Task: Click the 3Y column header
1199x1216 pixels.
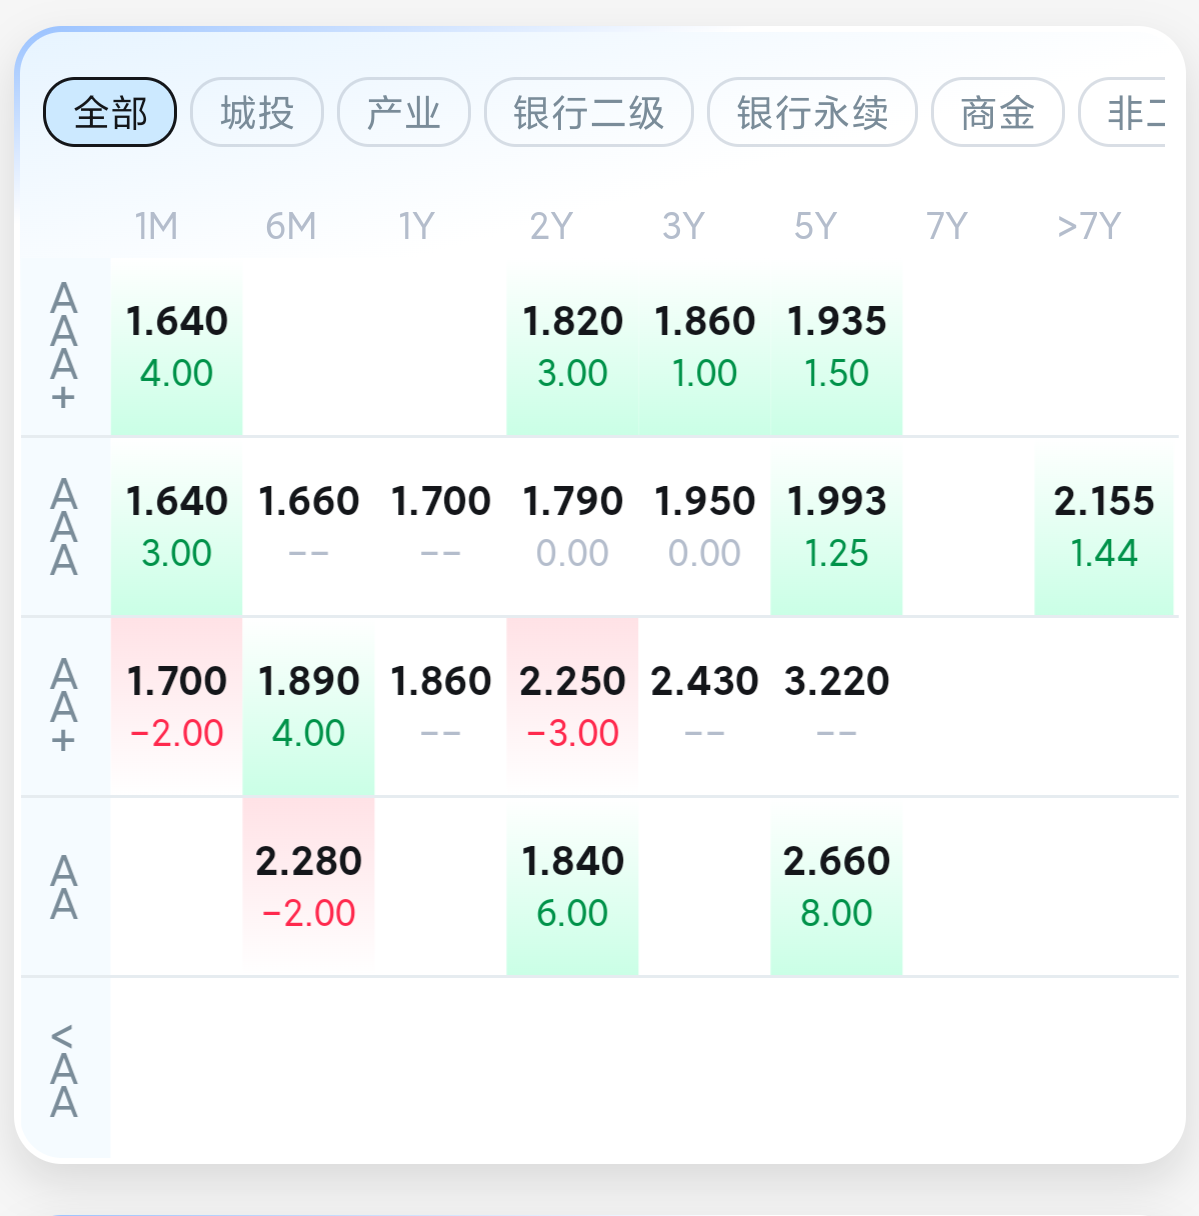Action: [x=683, y=226]
